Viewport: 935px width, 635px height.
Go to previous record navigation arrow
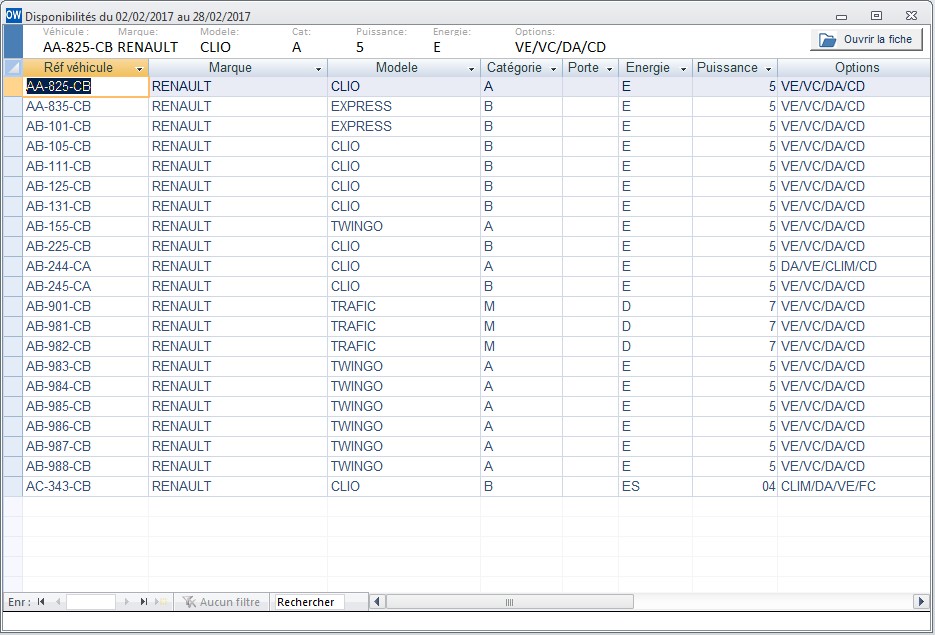(58, 602)
